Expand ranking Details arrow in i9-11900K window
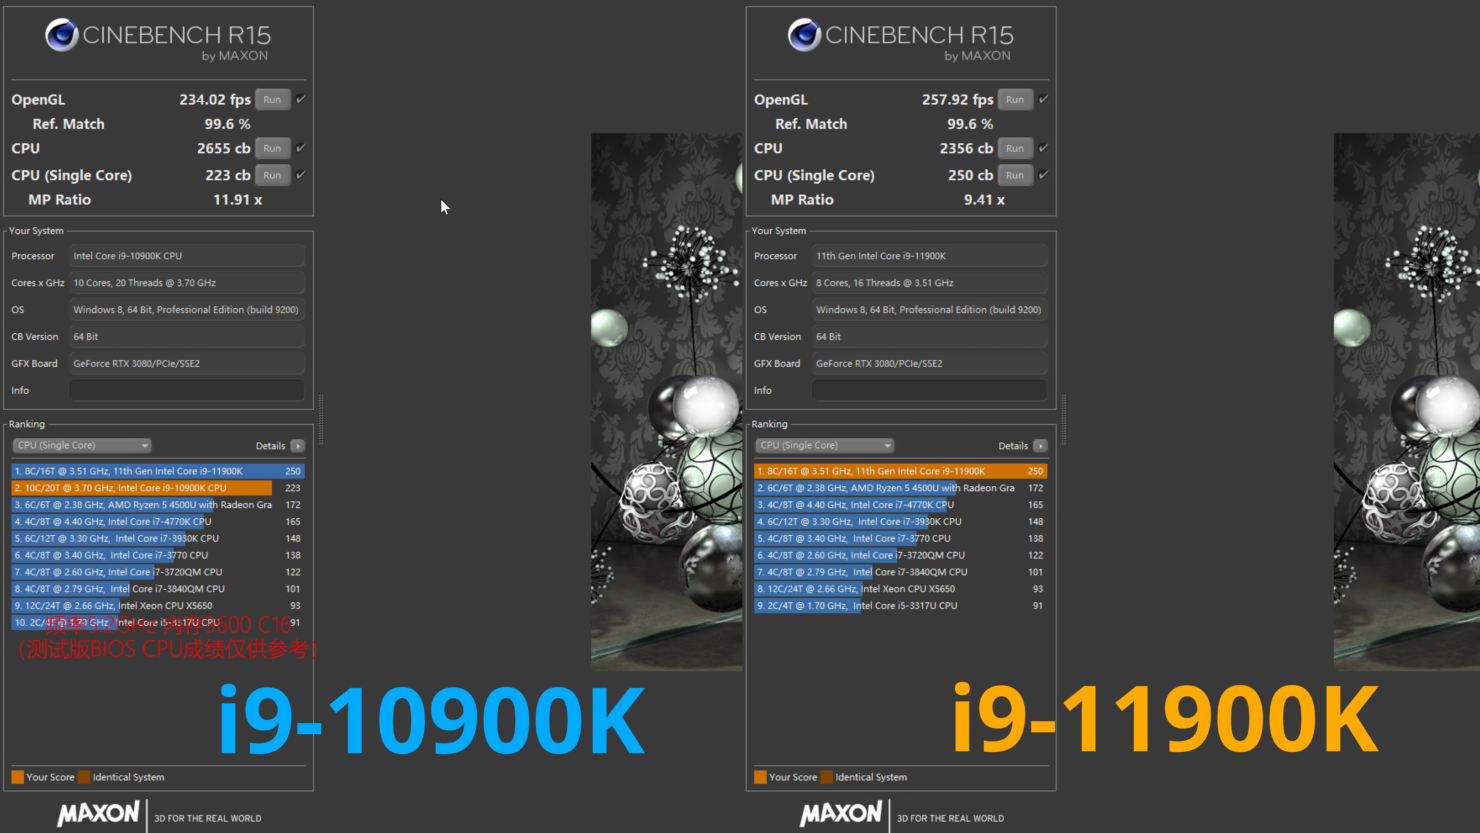Screen dimensions: 1480x833 [x=1041, y=446]
